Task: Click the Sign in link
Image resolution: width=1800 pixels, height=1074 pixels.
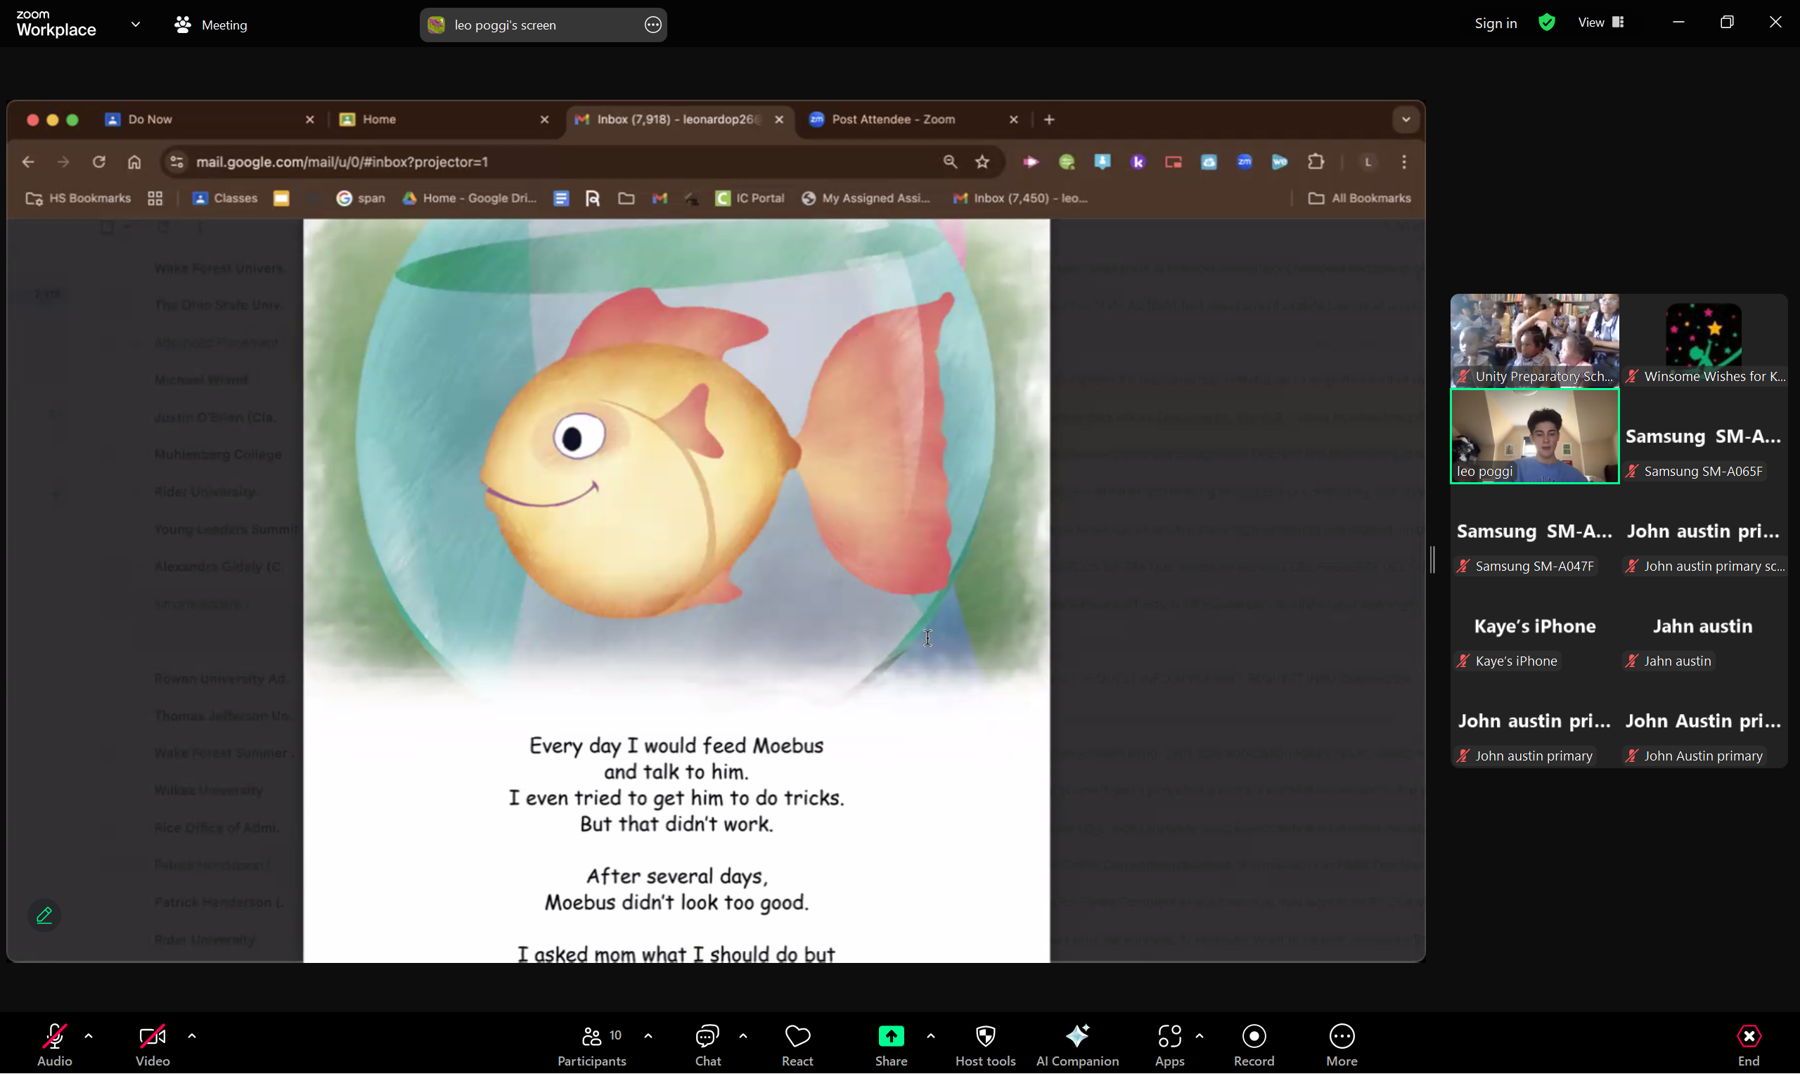Action: 1494,23
